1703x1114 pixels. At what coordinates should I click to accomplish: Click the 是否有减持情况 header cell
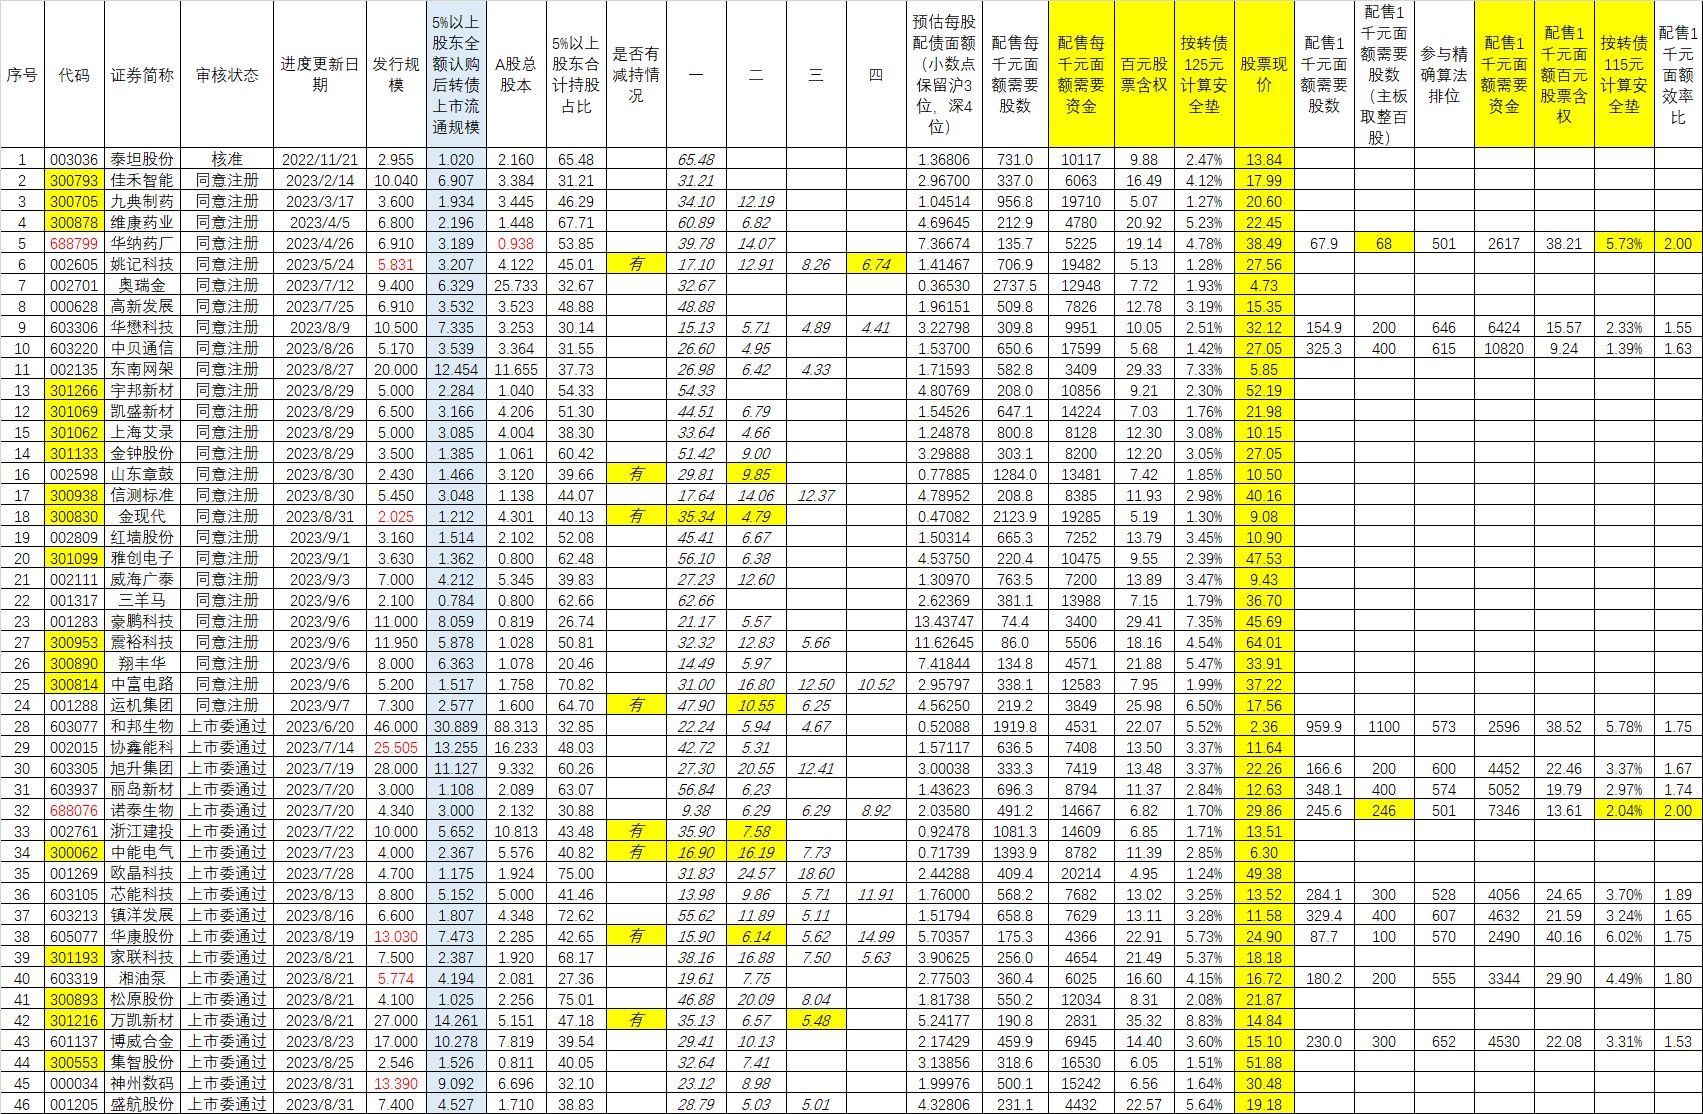(x=636, y=75)
